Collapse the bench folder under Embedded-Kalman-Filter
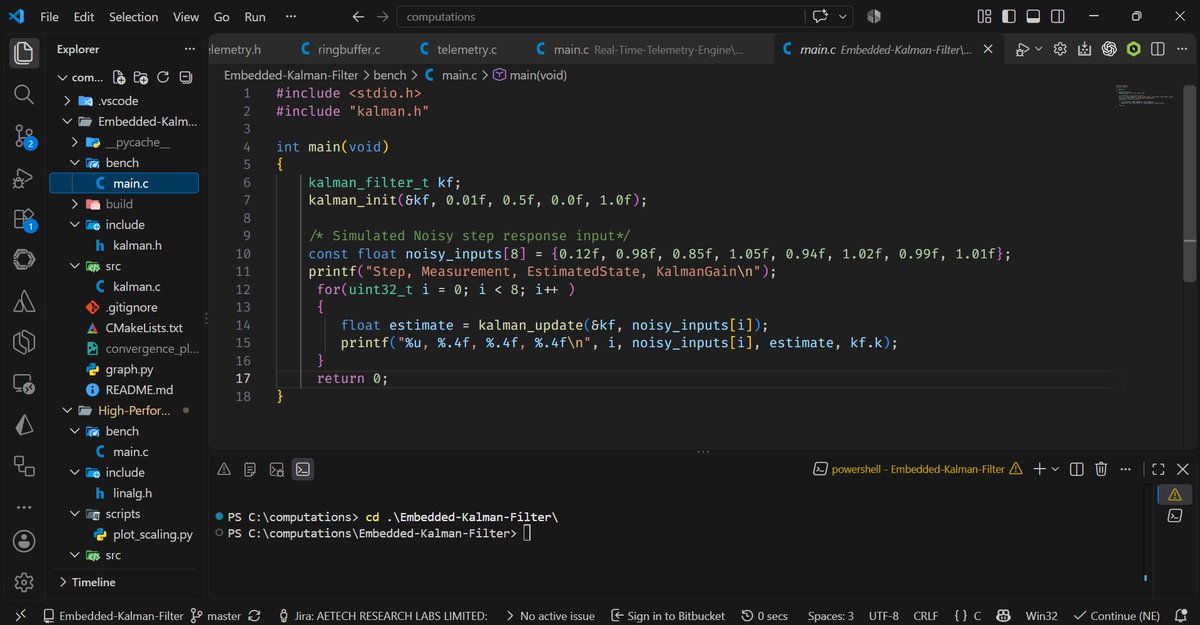The height and width of the screenshot is (625, 1200). (x=77, y=163)
